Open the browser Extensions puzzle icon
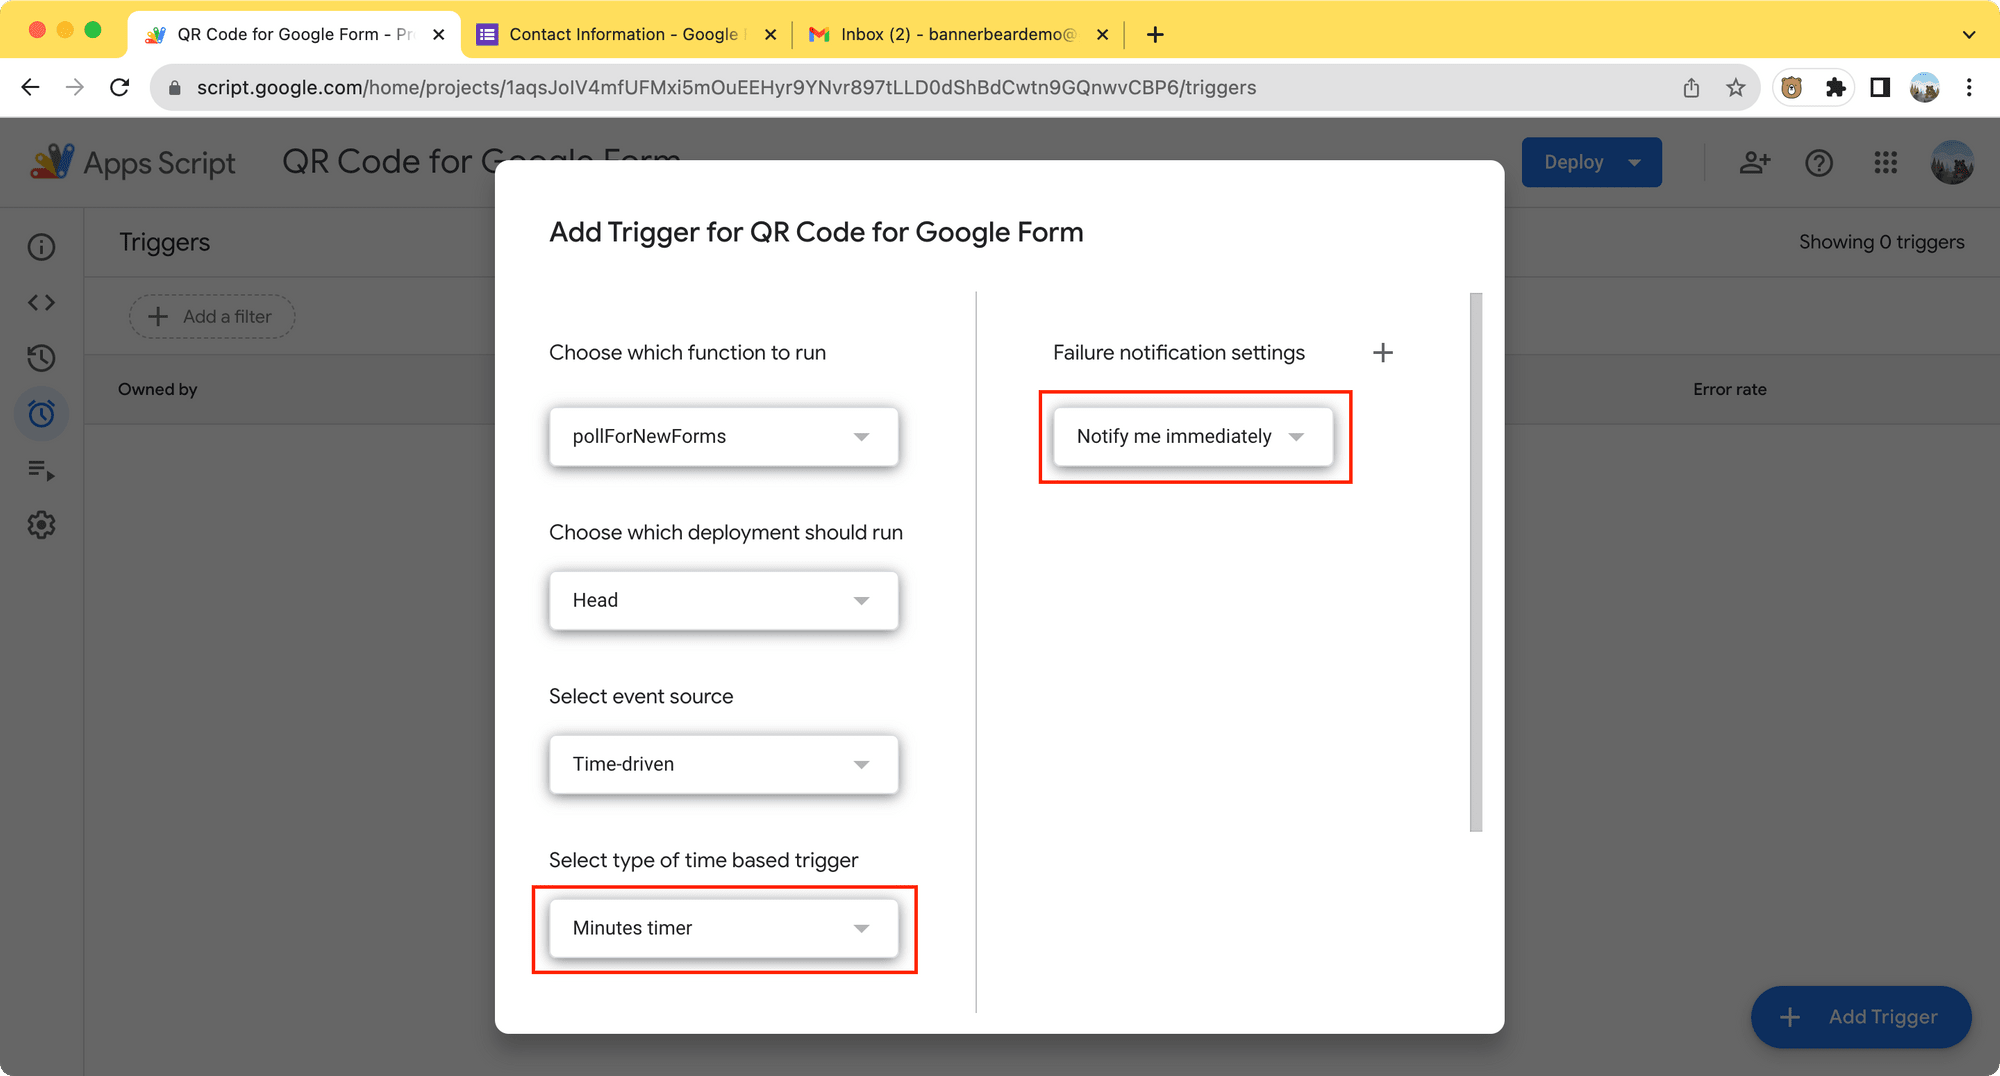 click(1835, 87)
